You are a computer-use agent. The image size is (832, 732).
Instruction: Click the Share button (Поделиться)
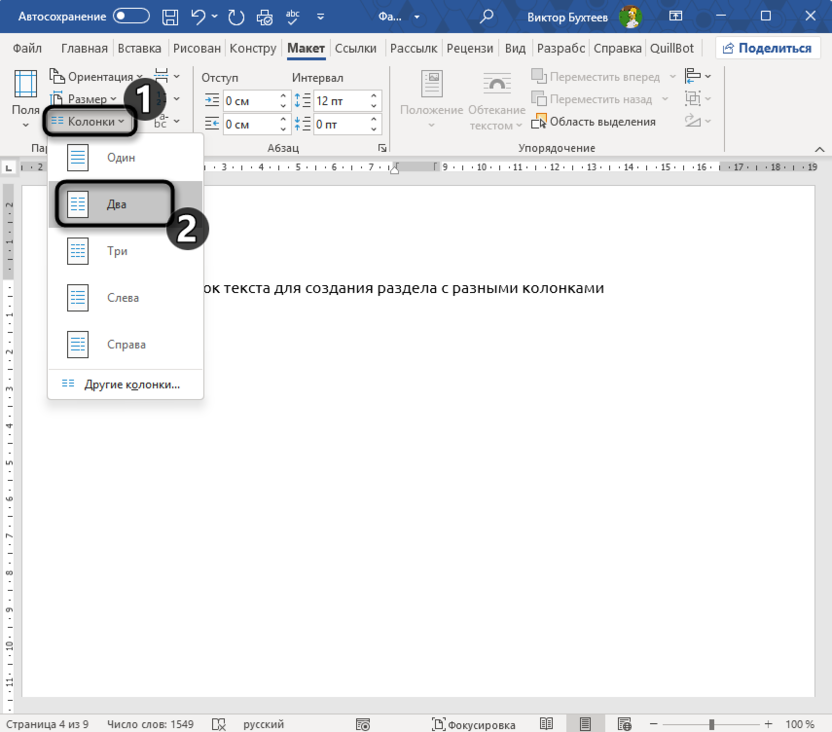coord(765,48)
